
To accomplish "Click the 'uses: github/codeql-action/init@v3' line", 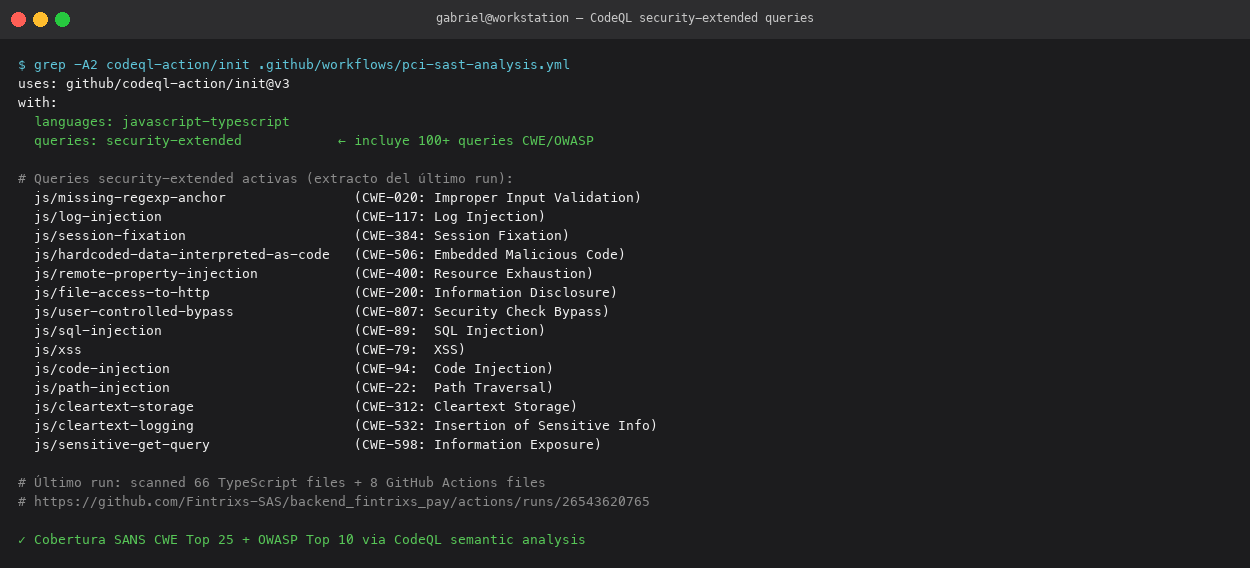I will (x=154, y=84).
